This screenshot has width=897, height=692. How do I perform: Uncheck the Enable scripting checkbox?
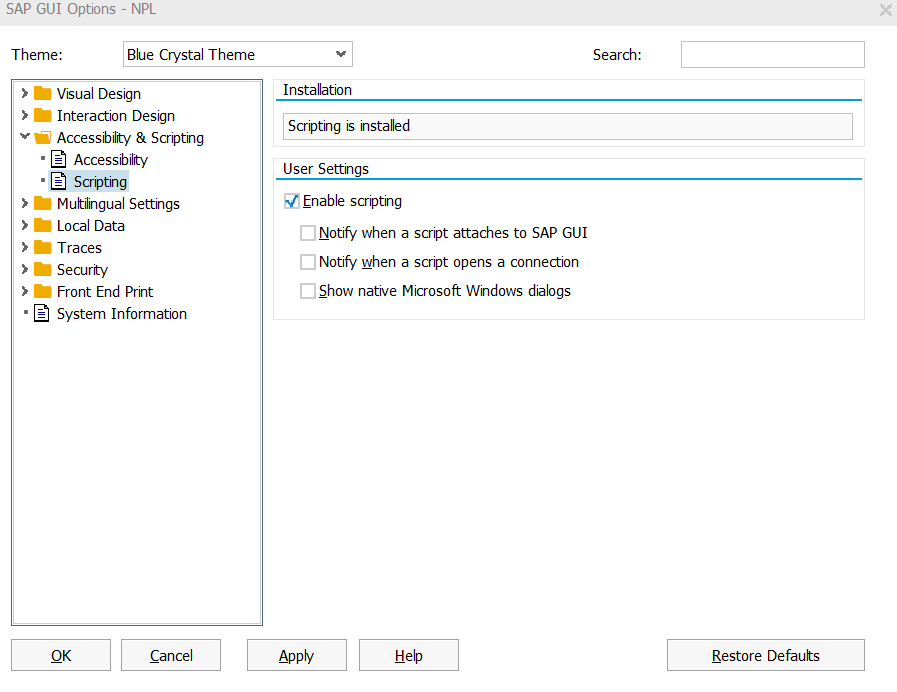coord(292,201)
